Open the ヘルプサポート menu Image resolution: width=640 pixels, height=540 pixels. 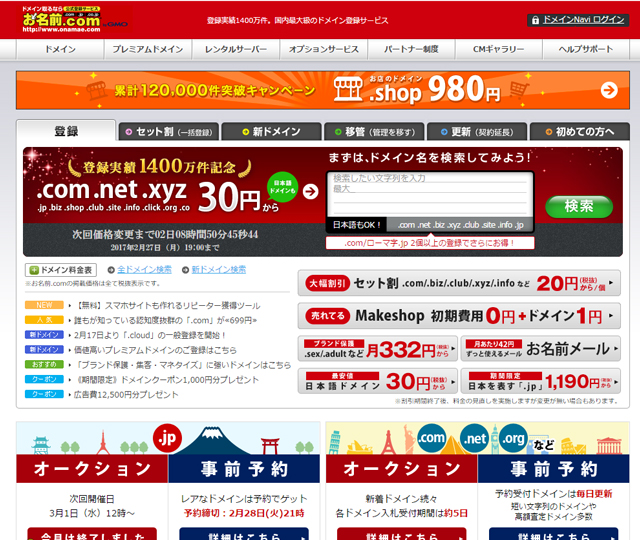(x=586, y=49)
